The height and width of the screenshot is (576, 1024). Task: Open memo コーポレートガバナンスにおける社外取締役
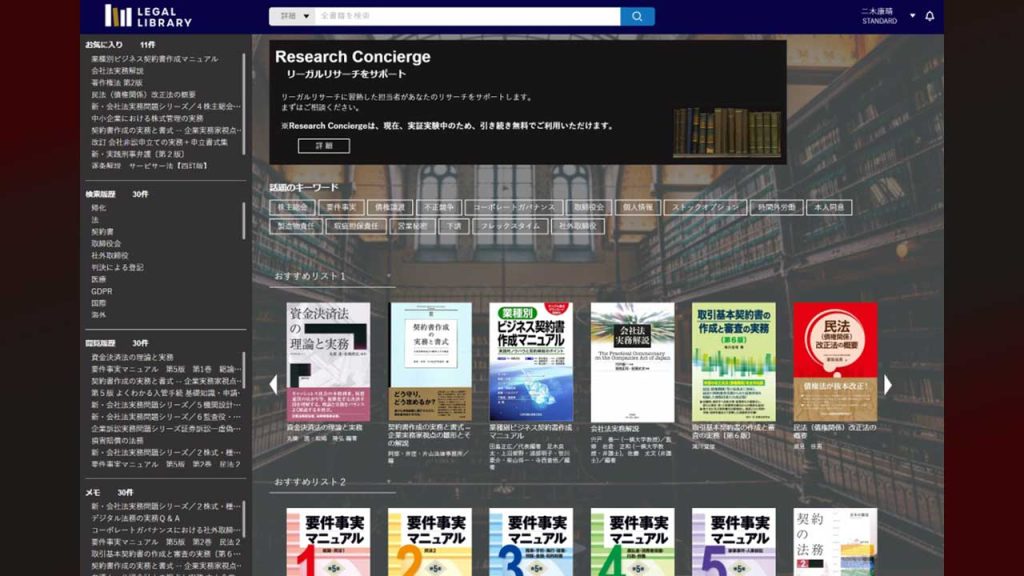point(166,530)
